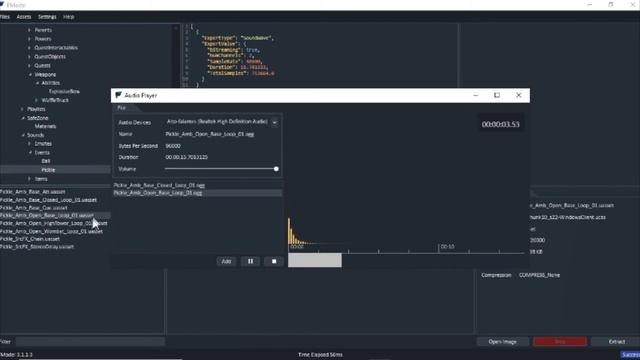The width and height of the screenshot is (640, 360).
Task: Click the 00:10 marker on the audio timeline
Action: point(447,247)
